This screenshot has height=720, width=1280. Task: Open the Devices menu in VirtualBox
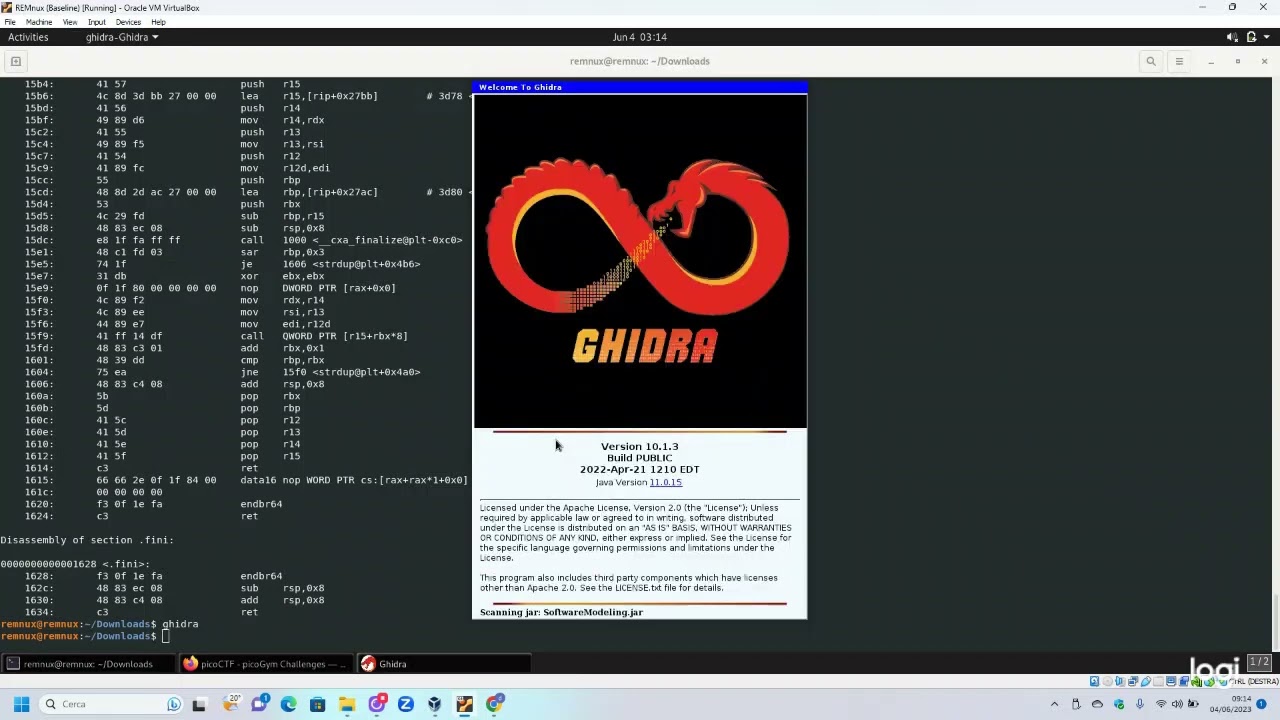[128, 22]
